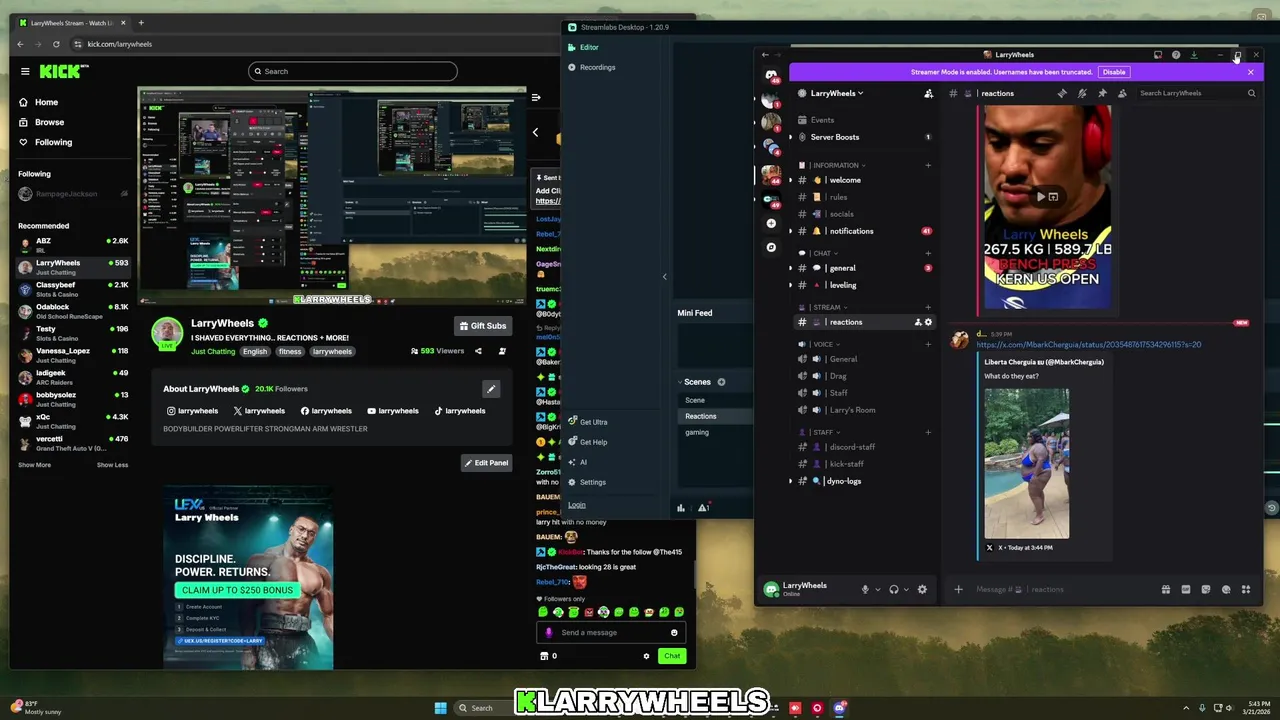
Task: Open edit channel gear on reactions channel
Action: point(928,322)
